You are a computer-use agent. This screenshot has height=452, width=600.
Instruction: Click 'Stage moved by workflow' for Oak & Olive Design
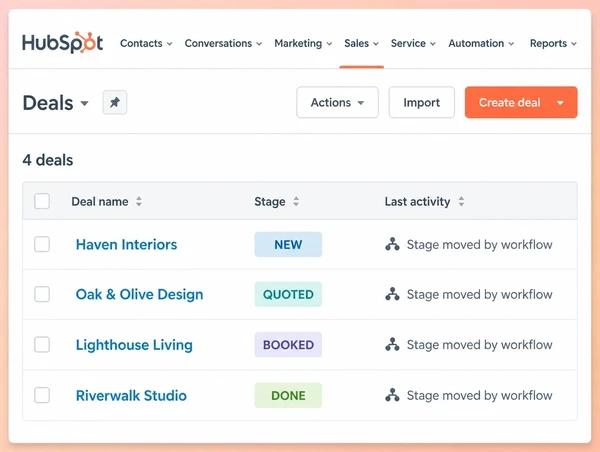click(479, 294)
